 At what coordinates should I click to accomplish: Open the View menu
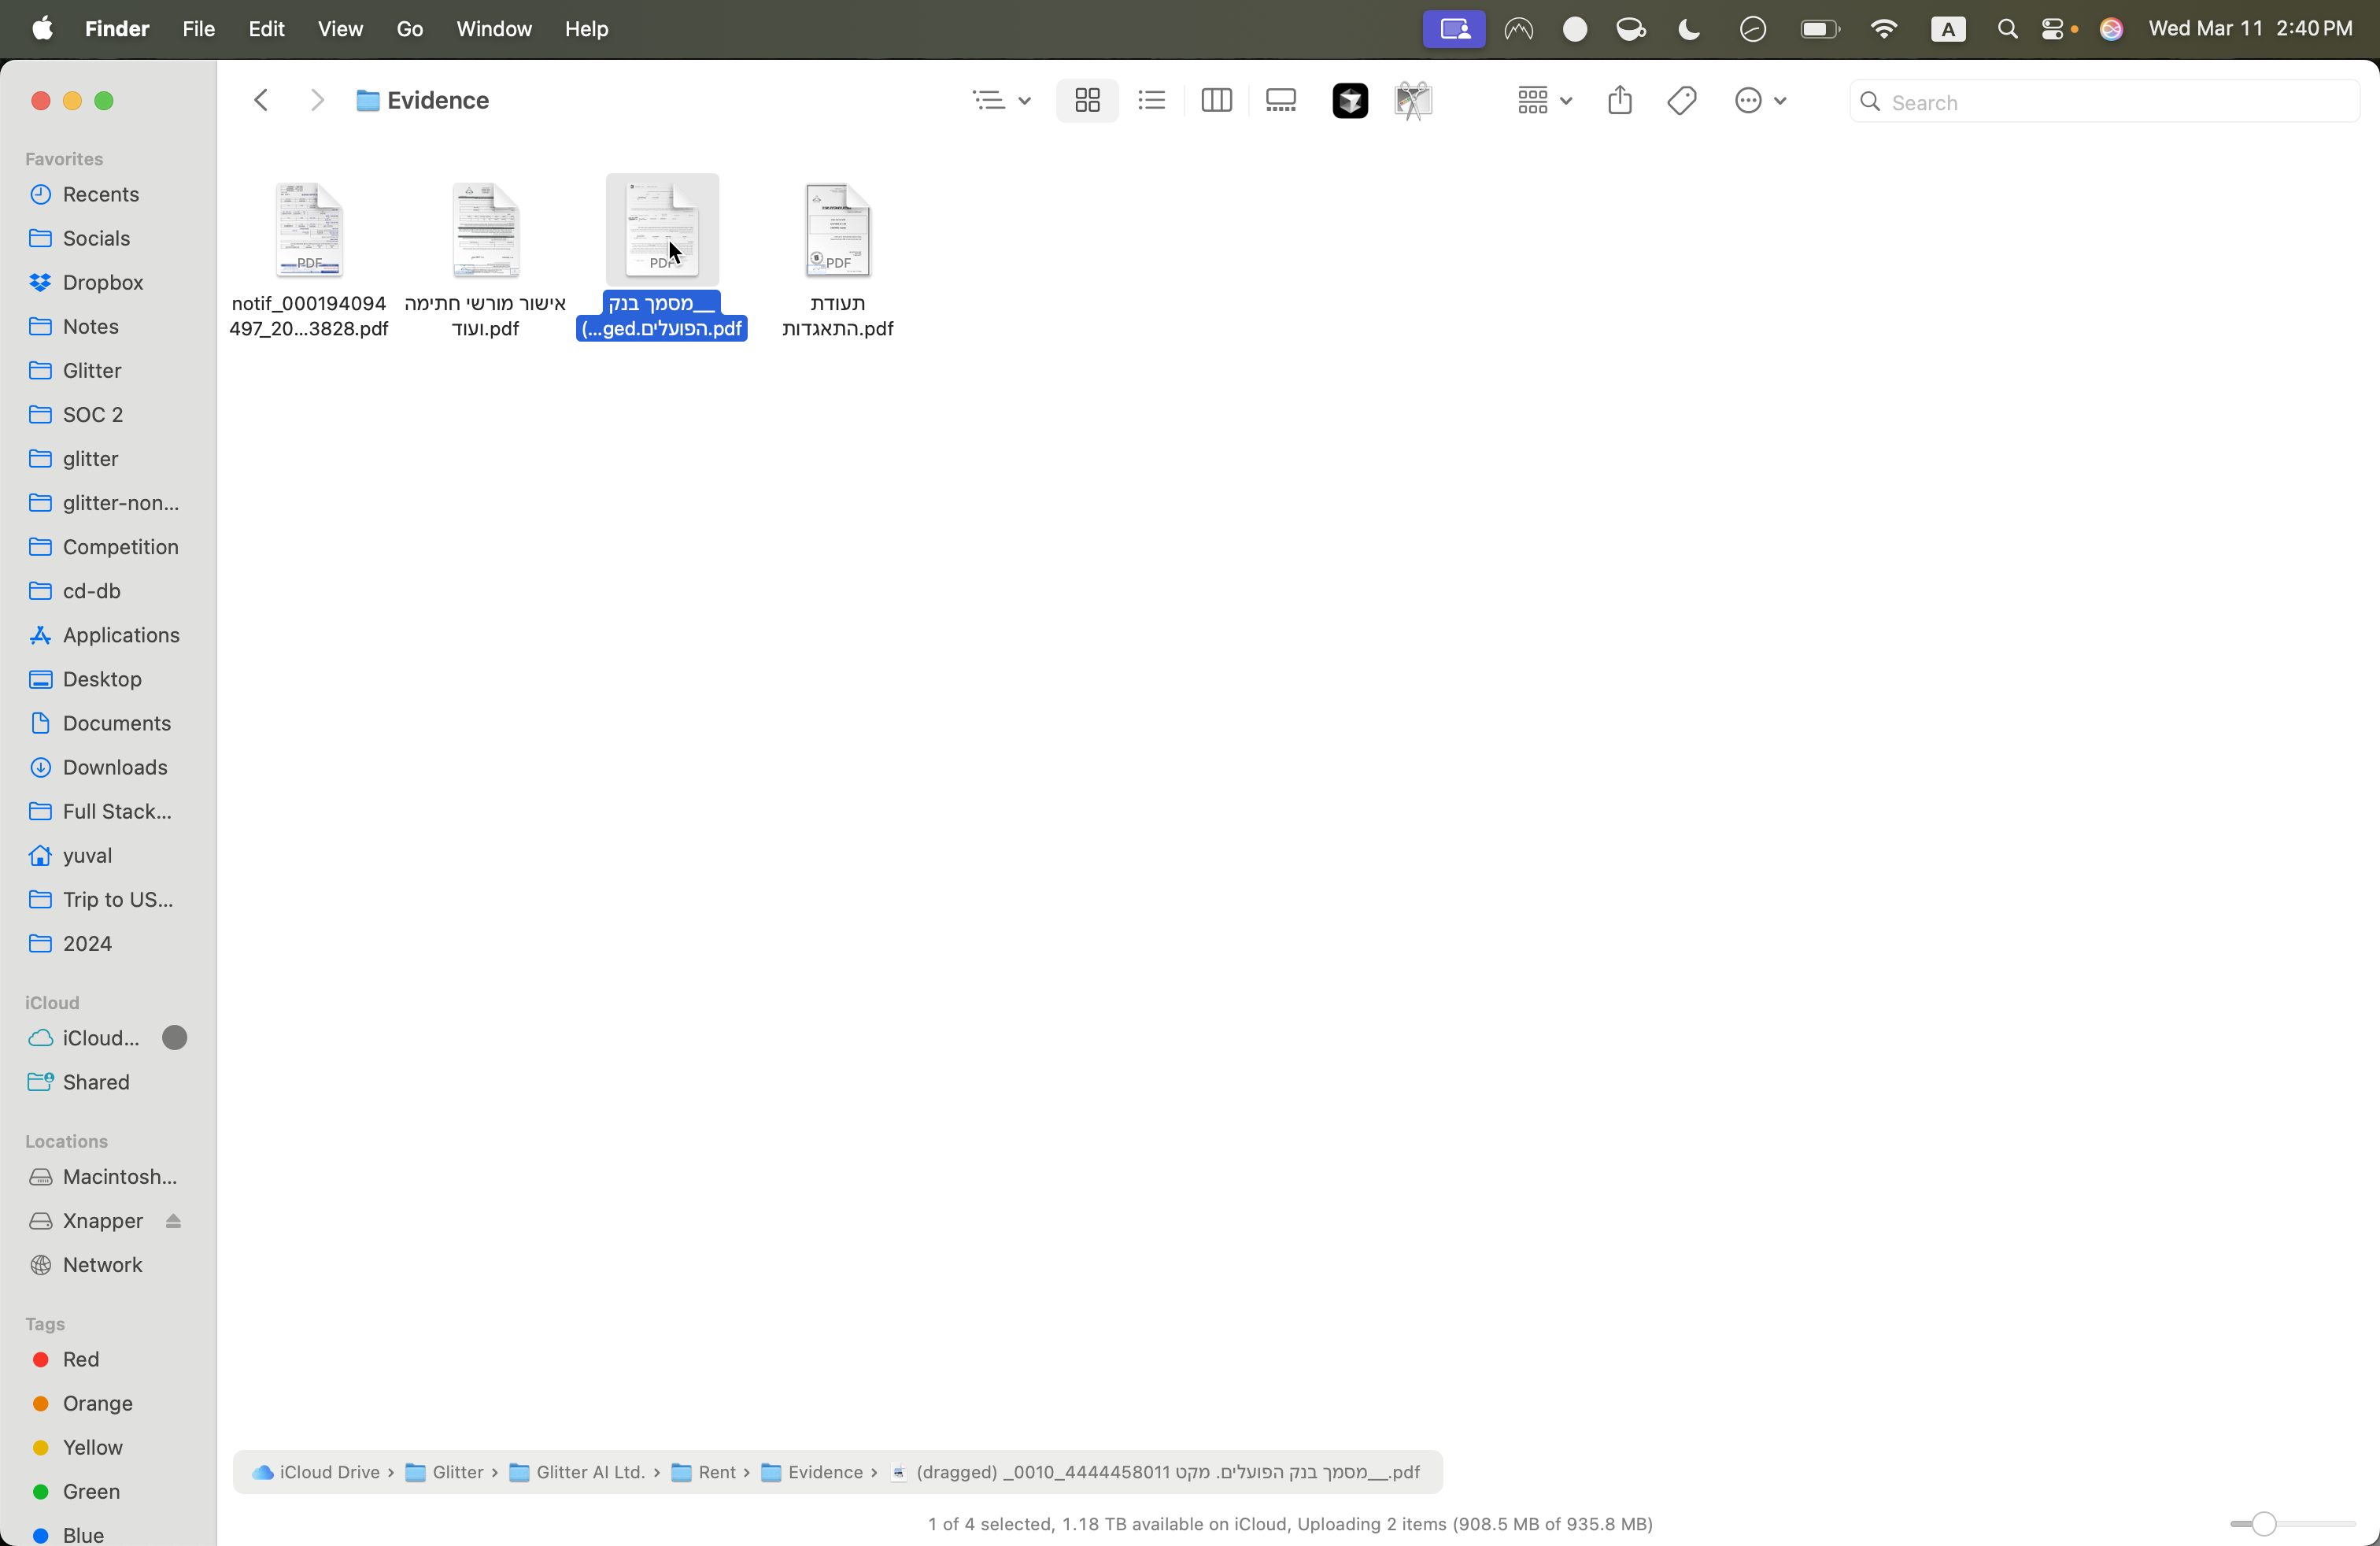click(340, 29)
